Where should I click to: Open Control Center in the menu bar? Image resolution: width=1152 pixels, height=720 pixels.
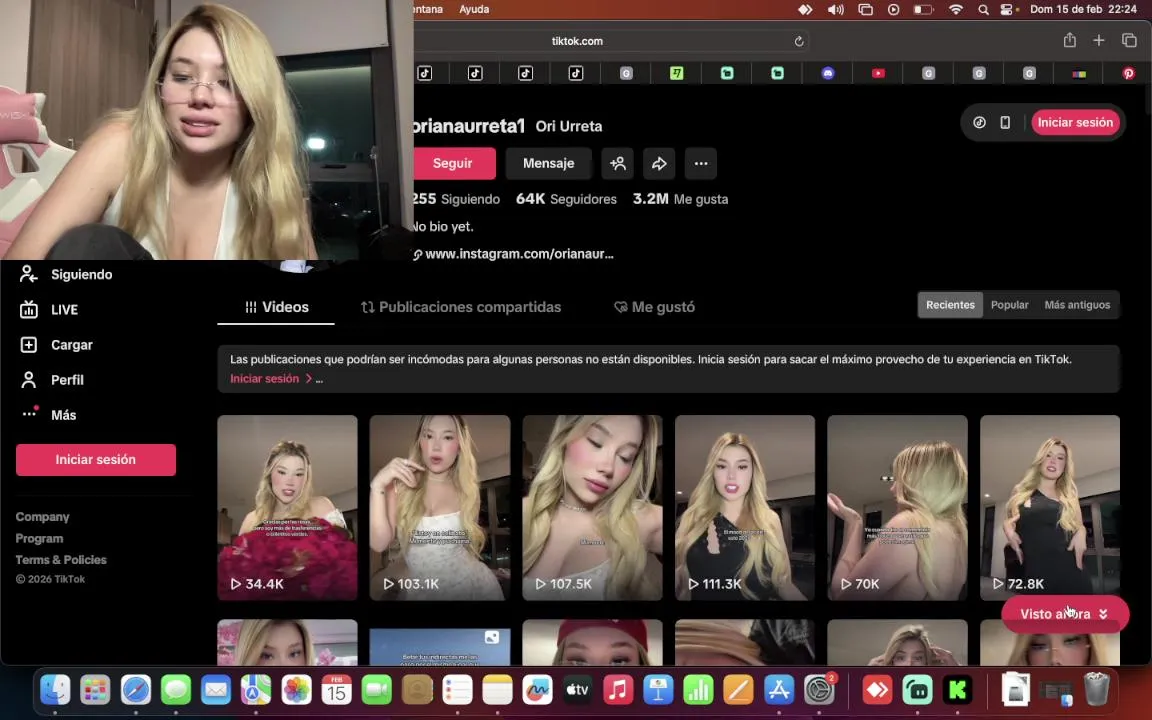pyautogui.click(x=1008, y=10)
